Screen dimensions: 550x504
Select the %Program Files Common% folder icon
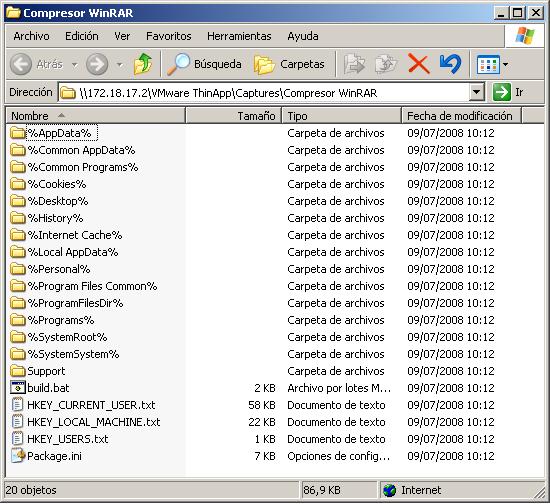tap(17, 286)
